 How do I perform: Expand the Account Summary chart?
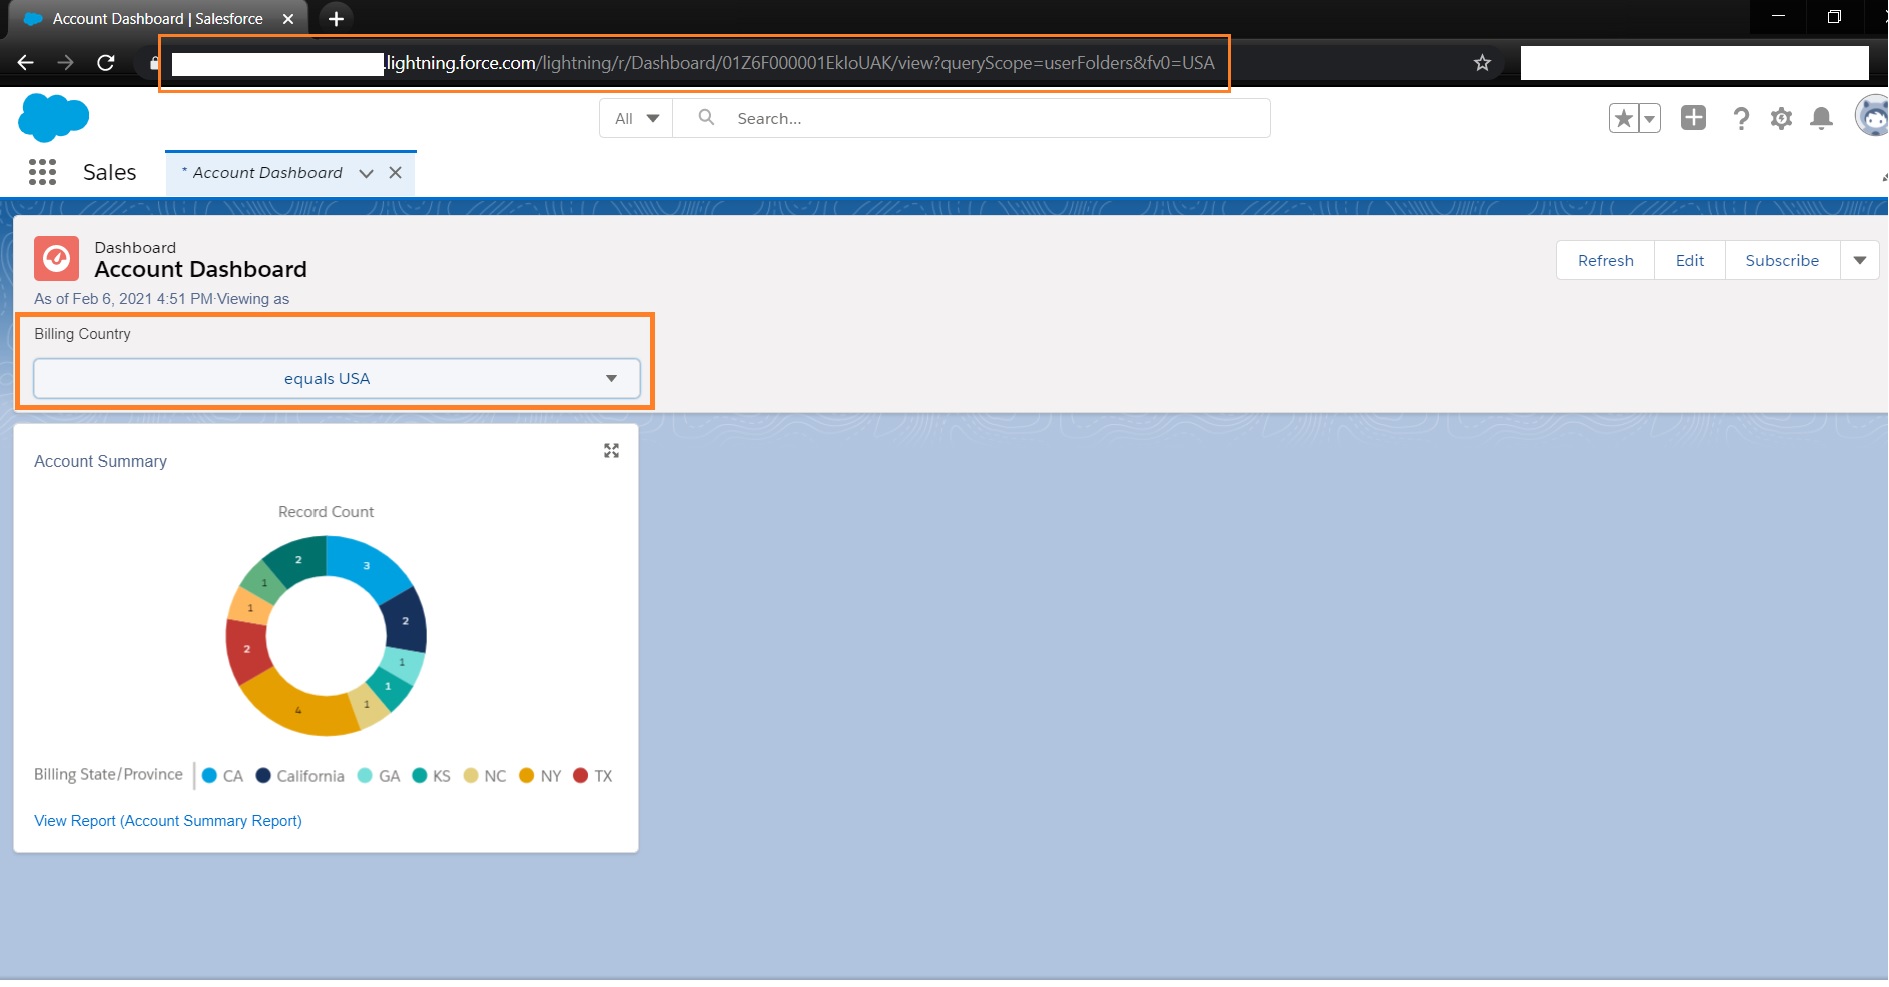611,451
